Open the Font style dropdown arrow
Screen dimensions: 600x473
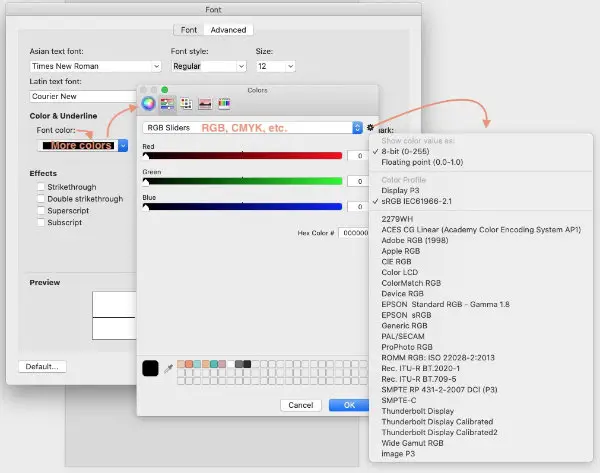pyautogui.click(x=241, y=66)
